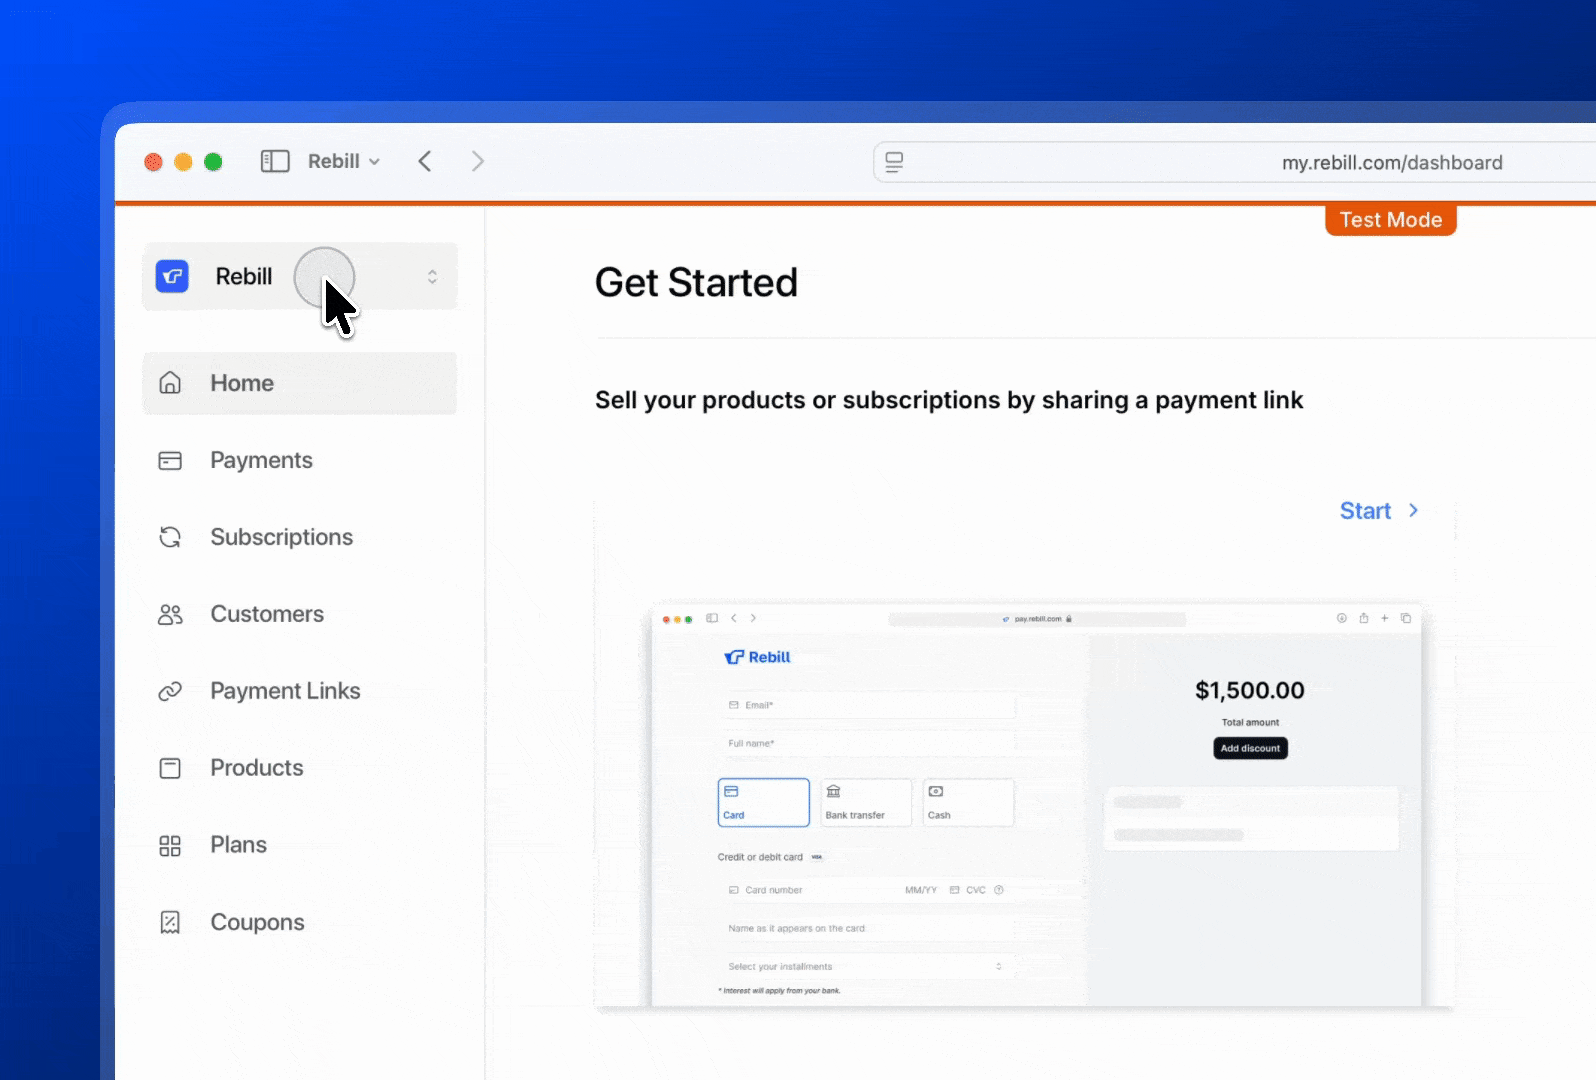Click the Test Mode badge
Screen dimensions: 1596x1080
[x=1390, y=220]
